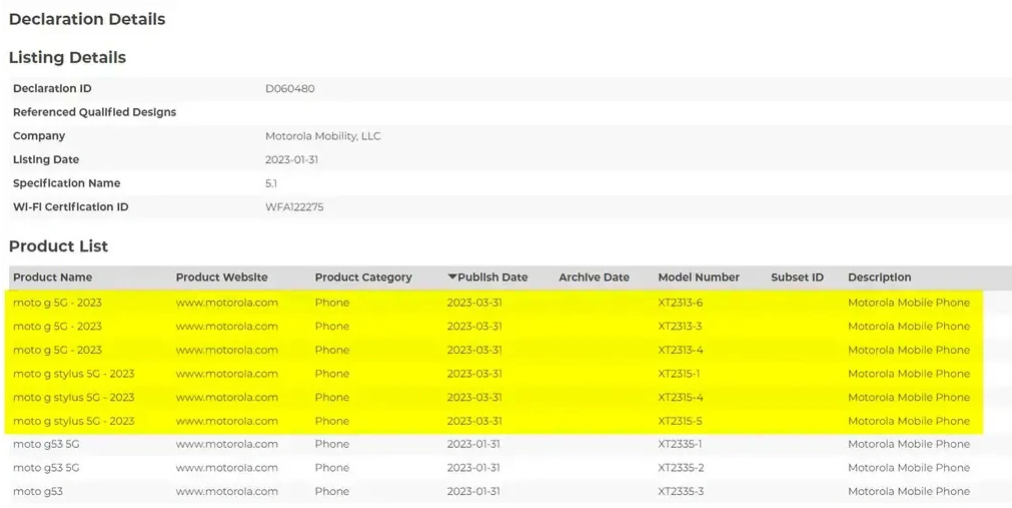Click product name in XT2315-5 row

point(74,421)
